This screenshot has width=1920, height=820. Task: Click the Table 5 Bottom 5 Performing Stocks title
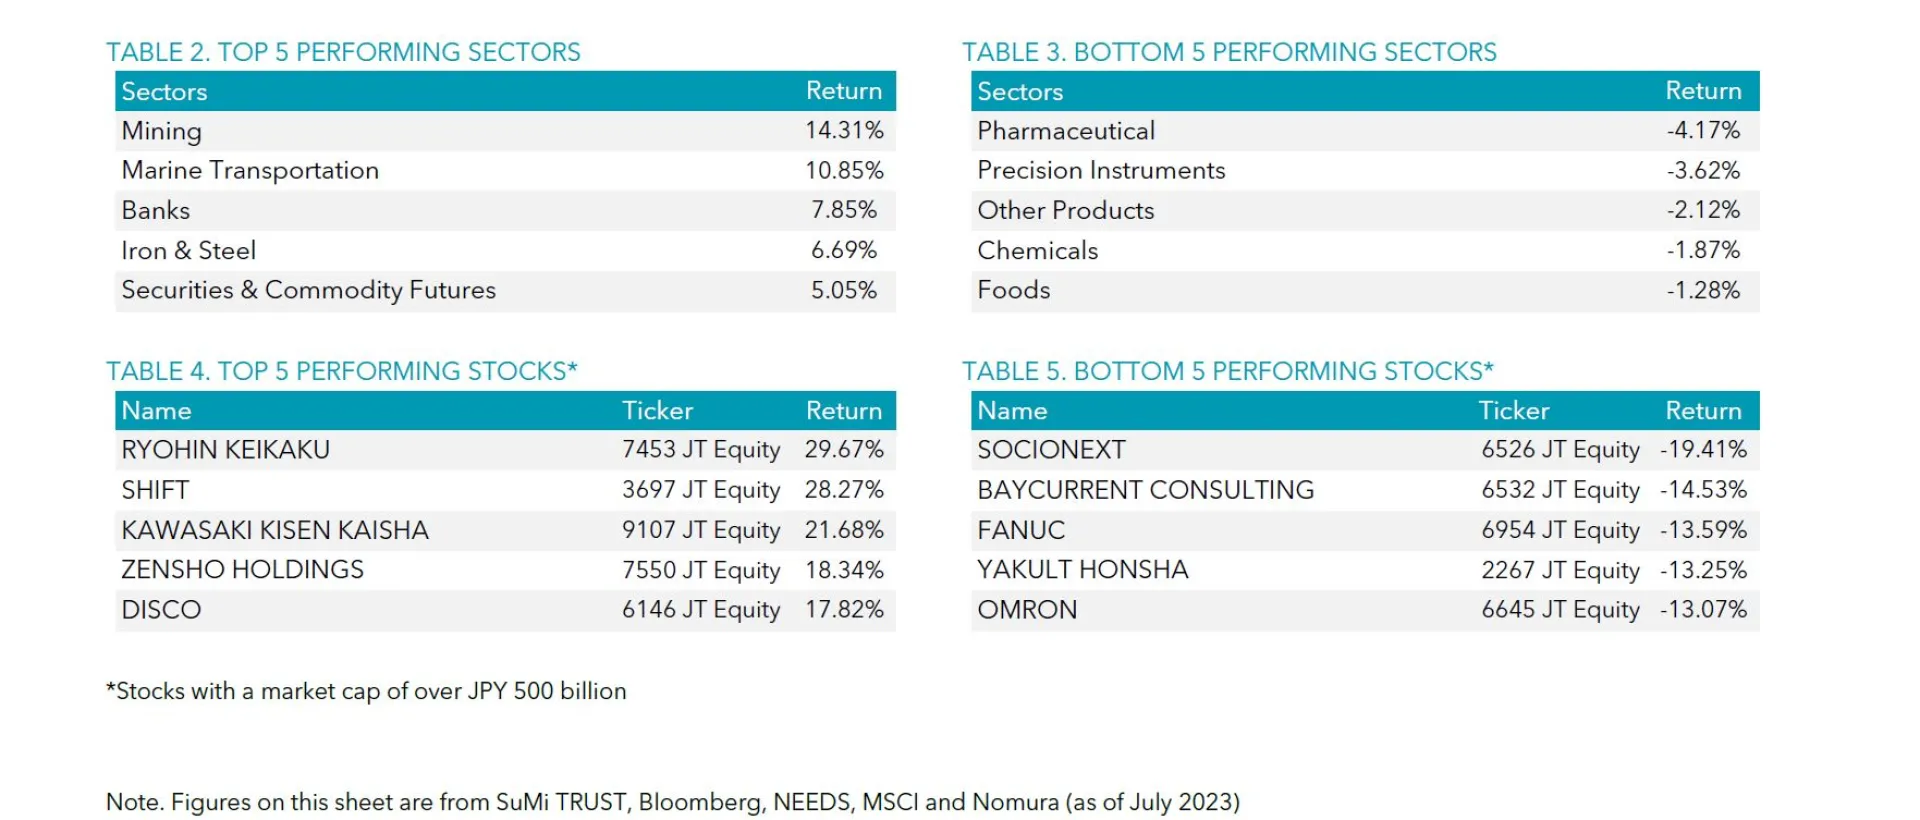[1228, 371]
